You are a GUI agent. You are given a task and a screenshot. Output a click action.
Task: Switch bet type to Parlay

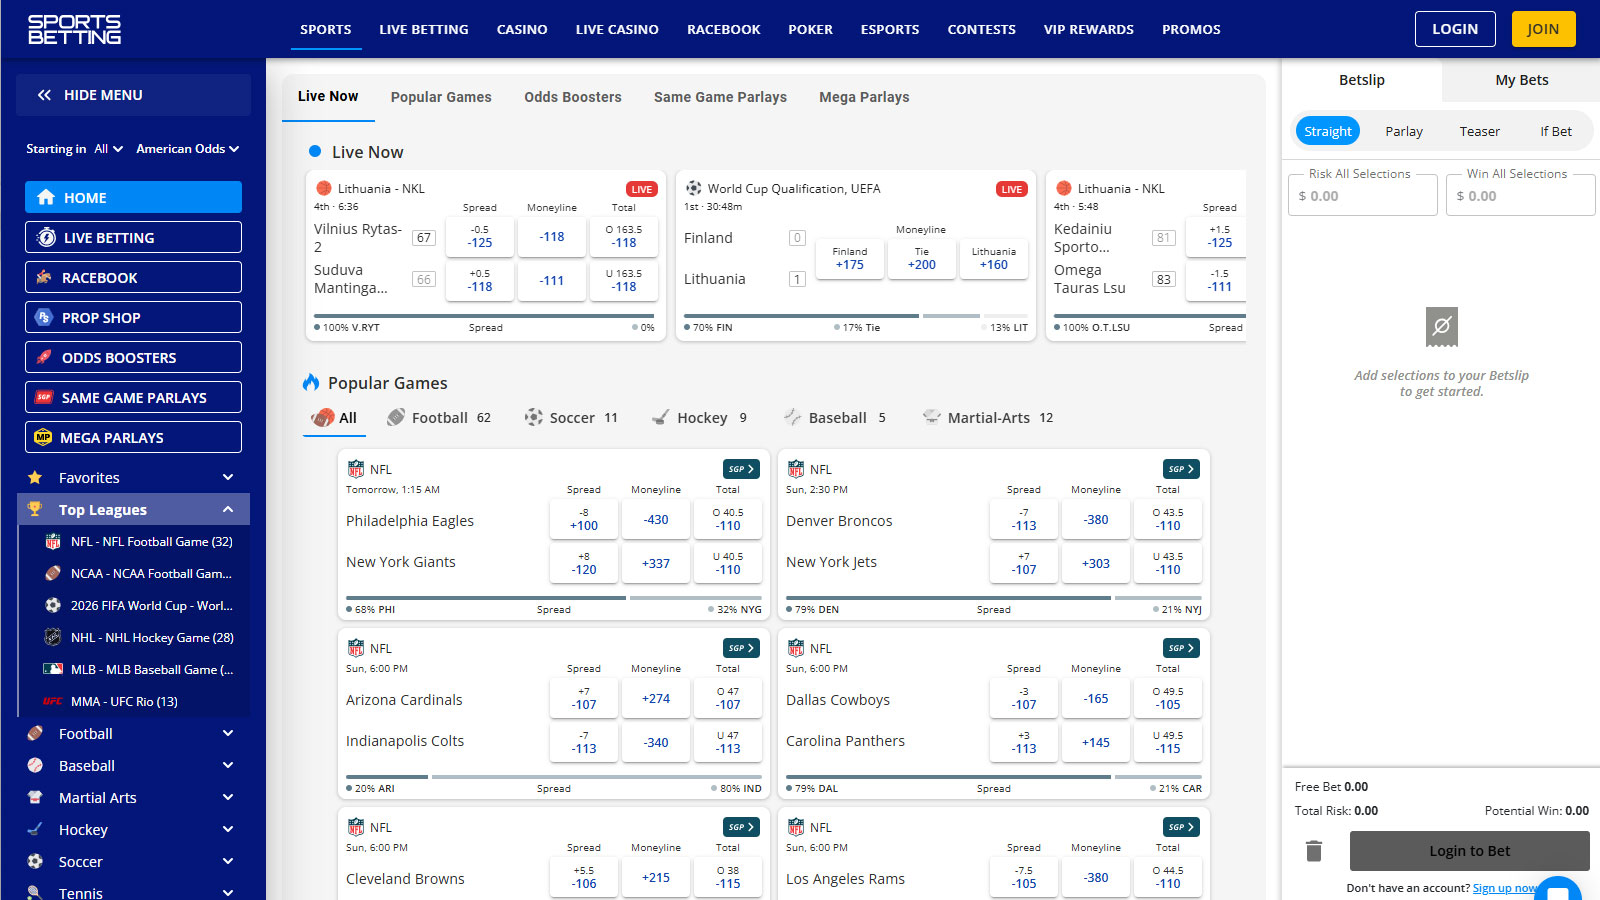pyautogui.click(x=1403, y=131)
